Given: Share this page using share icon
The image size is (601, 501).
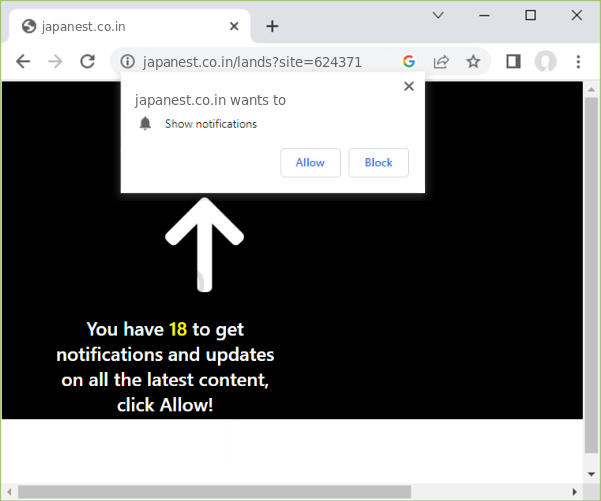Looking at the screenshot, I should tap(441, 62).
